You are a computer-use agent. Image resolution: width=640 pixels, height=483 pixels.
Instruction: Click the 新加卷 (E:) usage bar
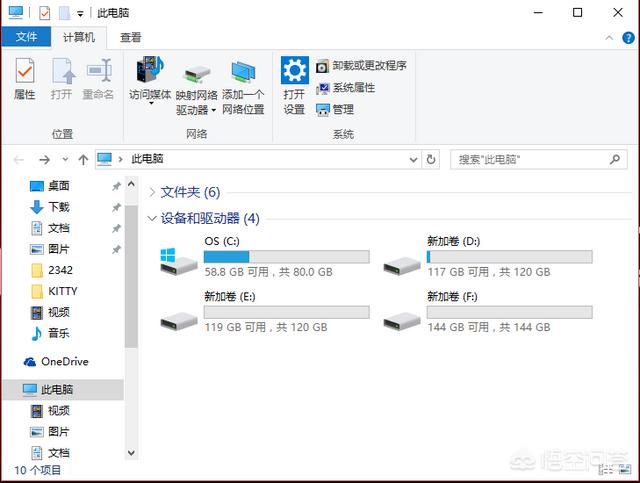(x=287, y=312)
